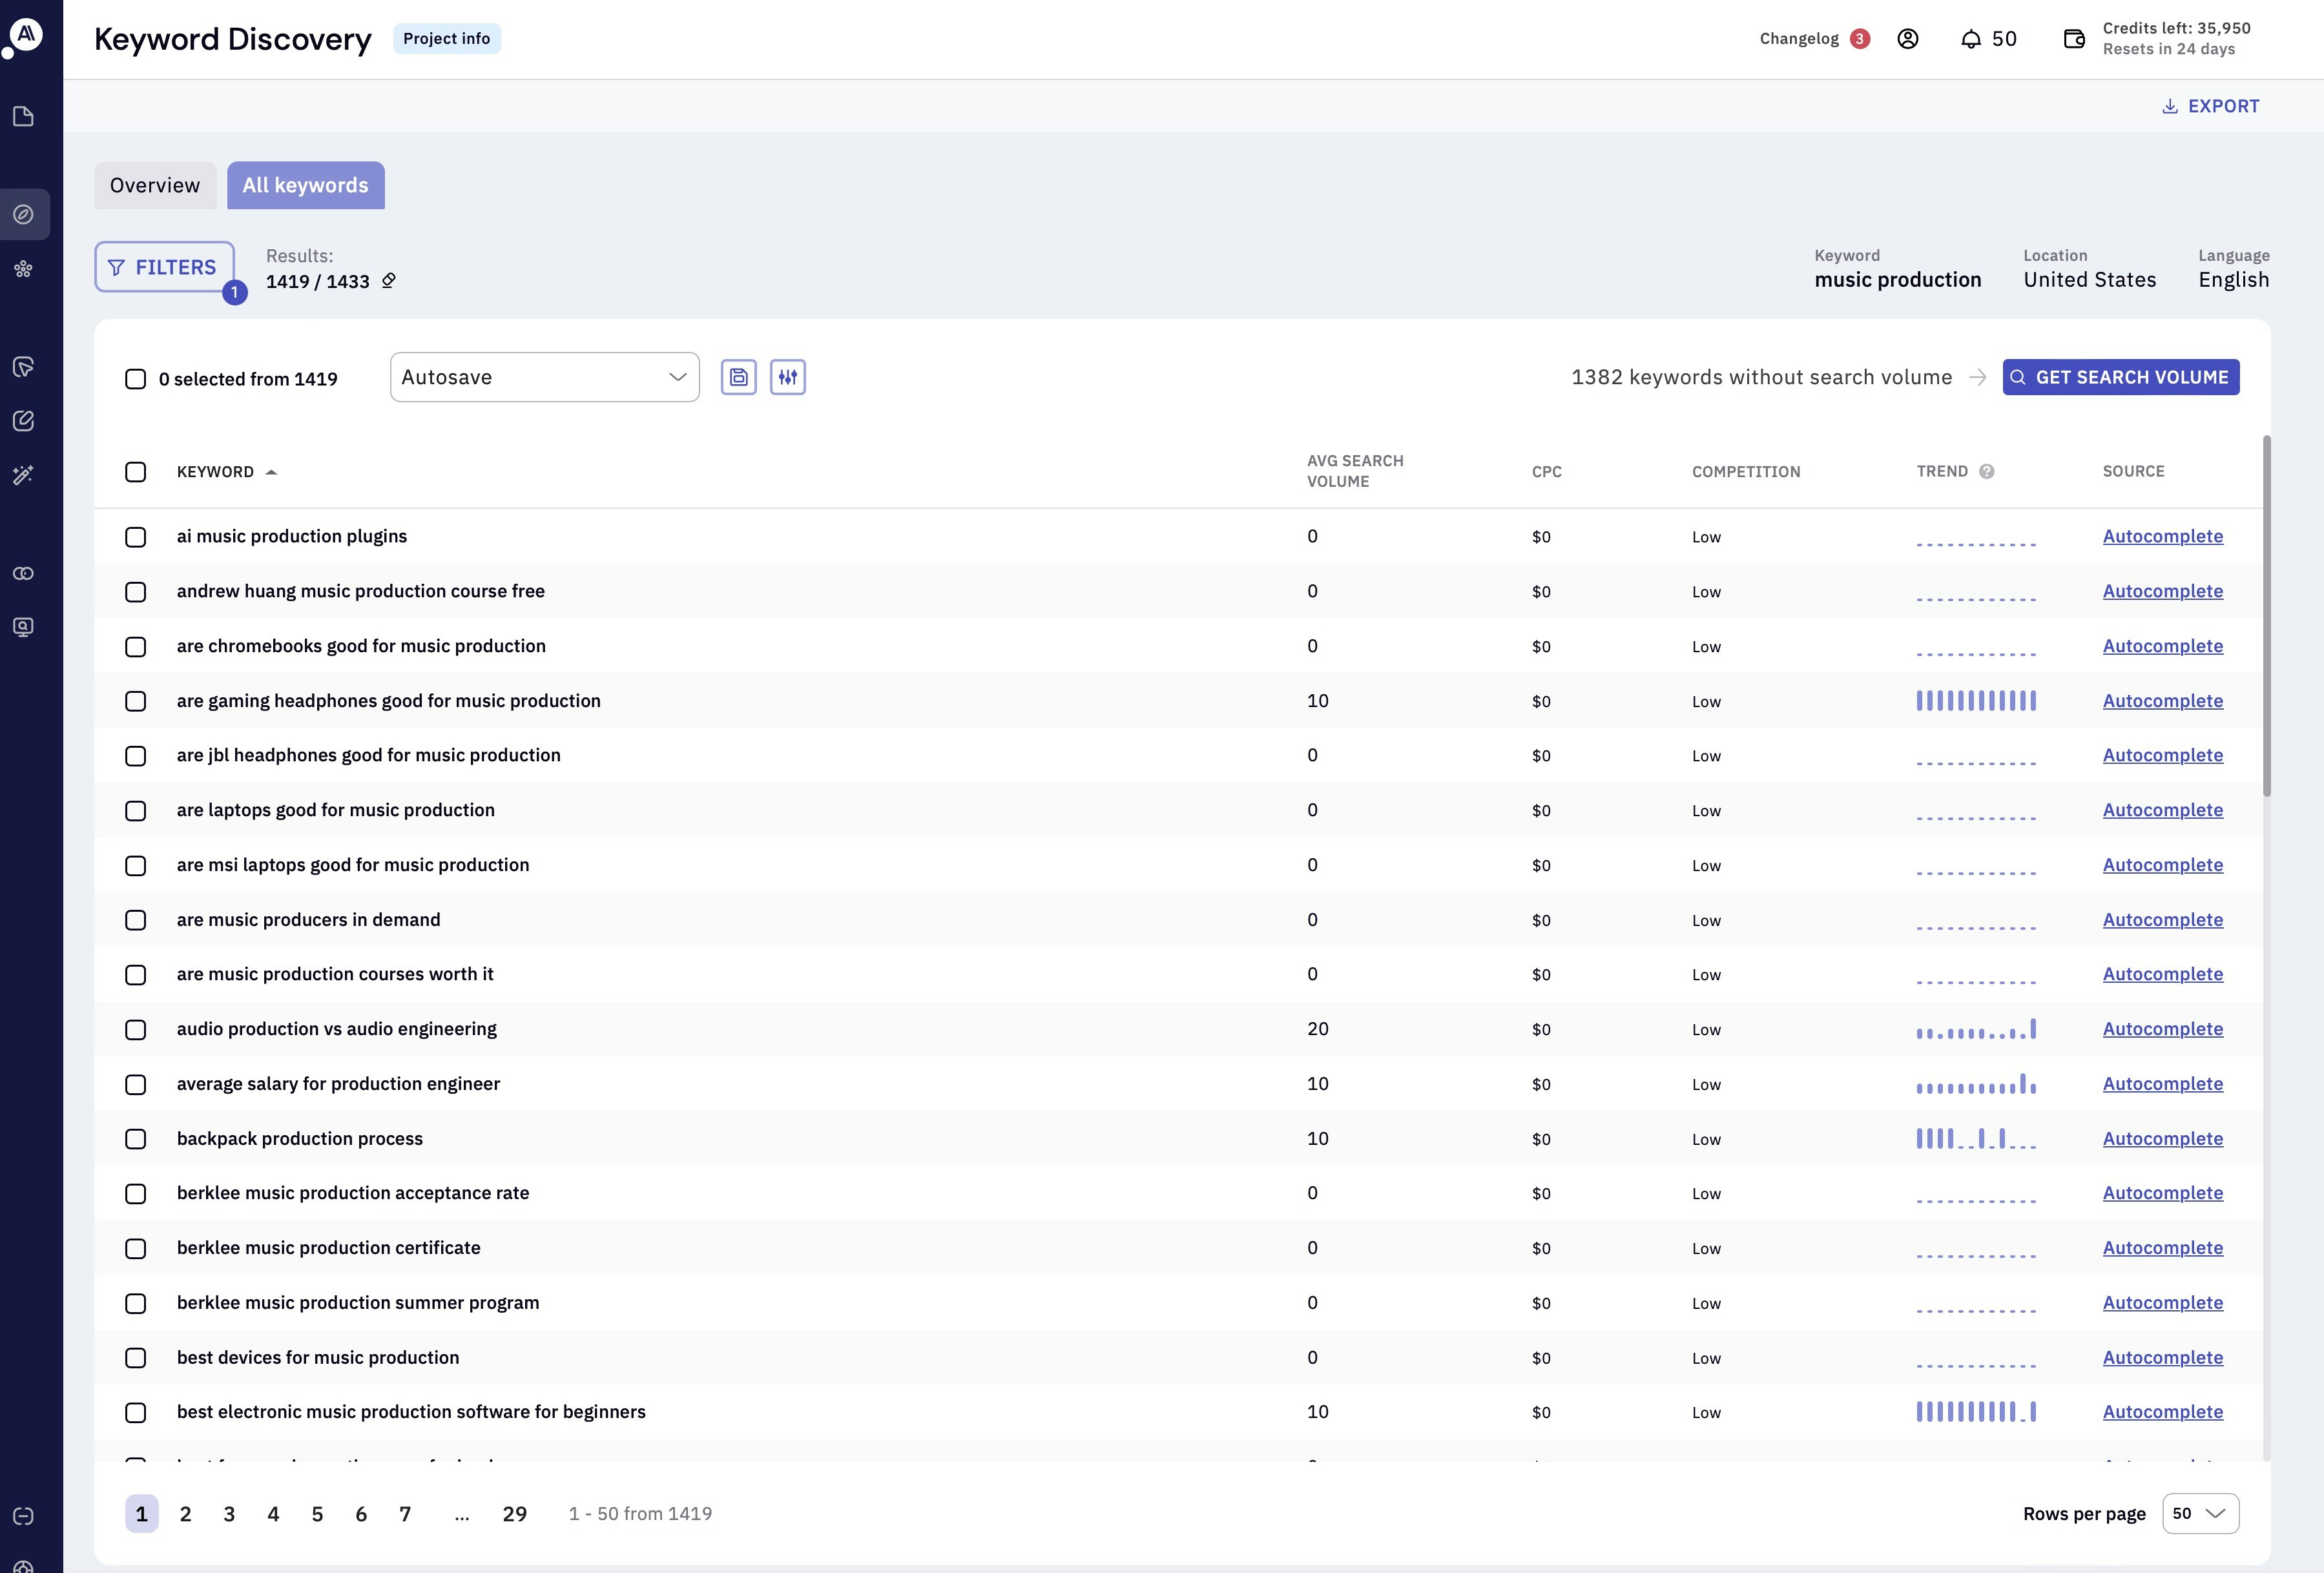The image size is (2324, 1573).
Task: Click the table's vertical scrollbar
Action: pos(2266,616)
